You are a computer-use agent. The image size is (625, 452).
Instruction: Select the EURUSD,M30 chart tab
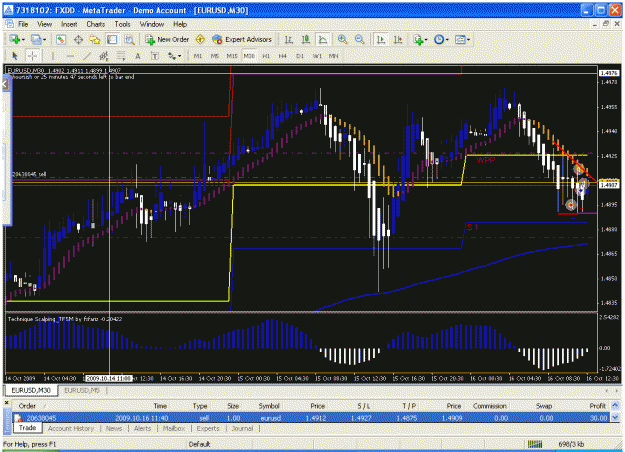31,390
